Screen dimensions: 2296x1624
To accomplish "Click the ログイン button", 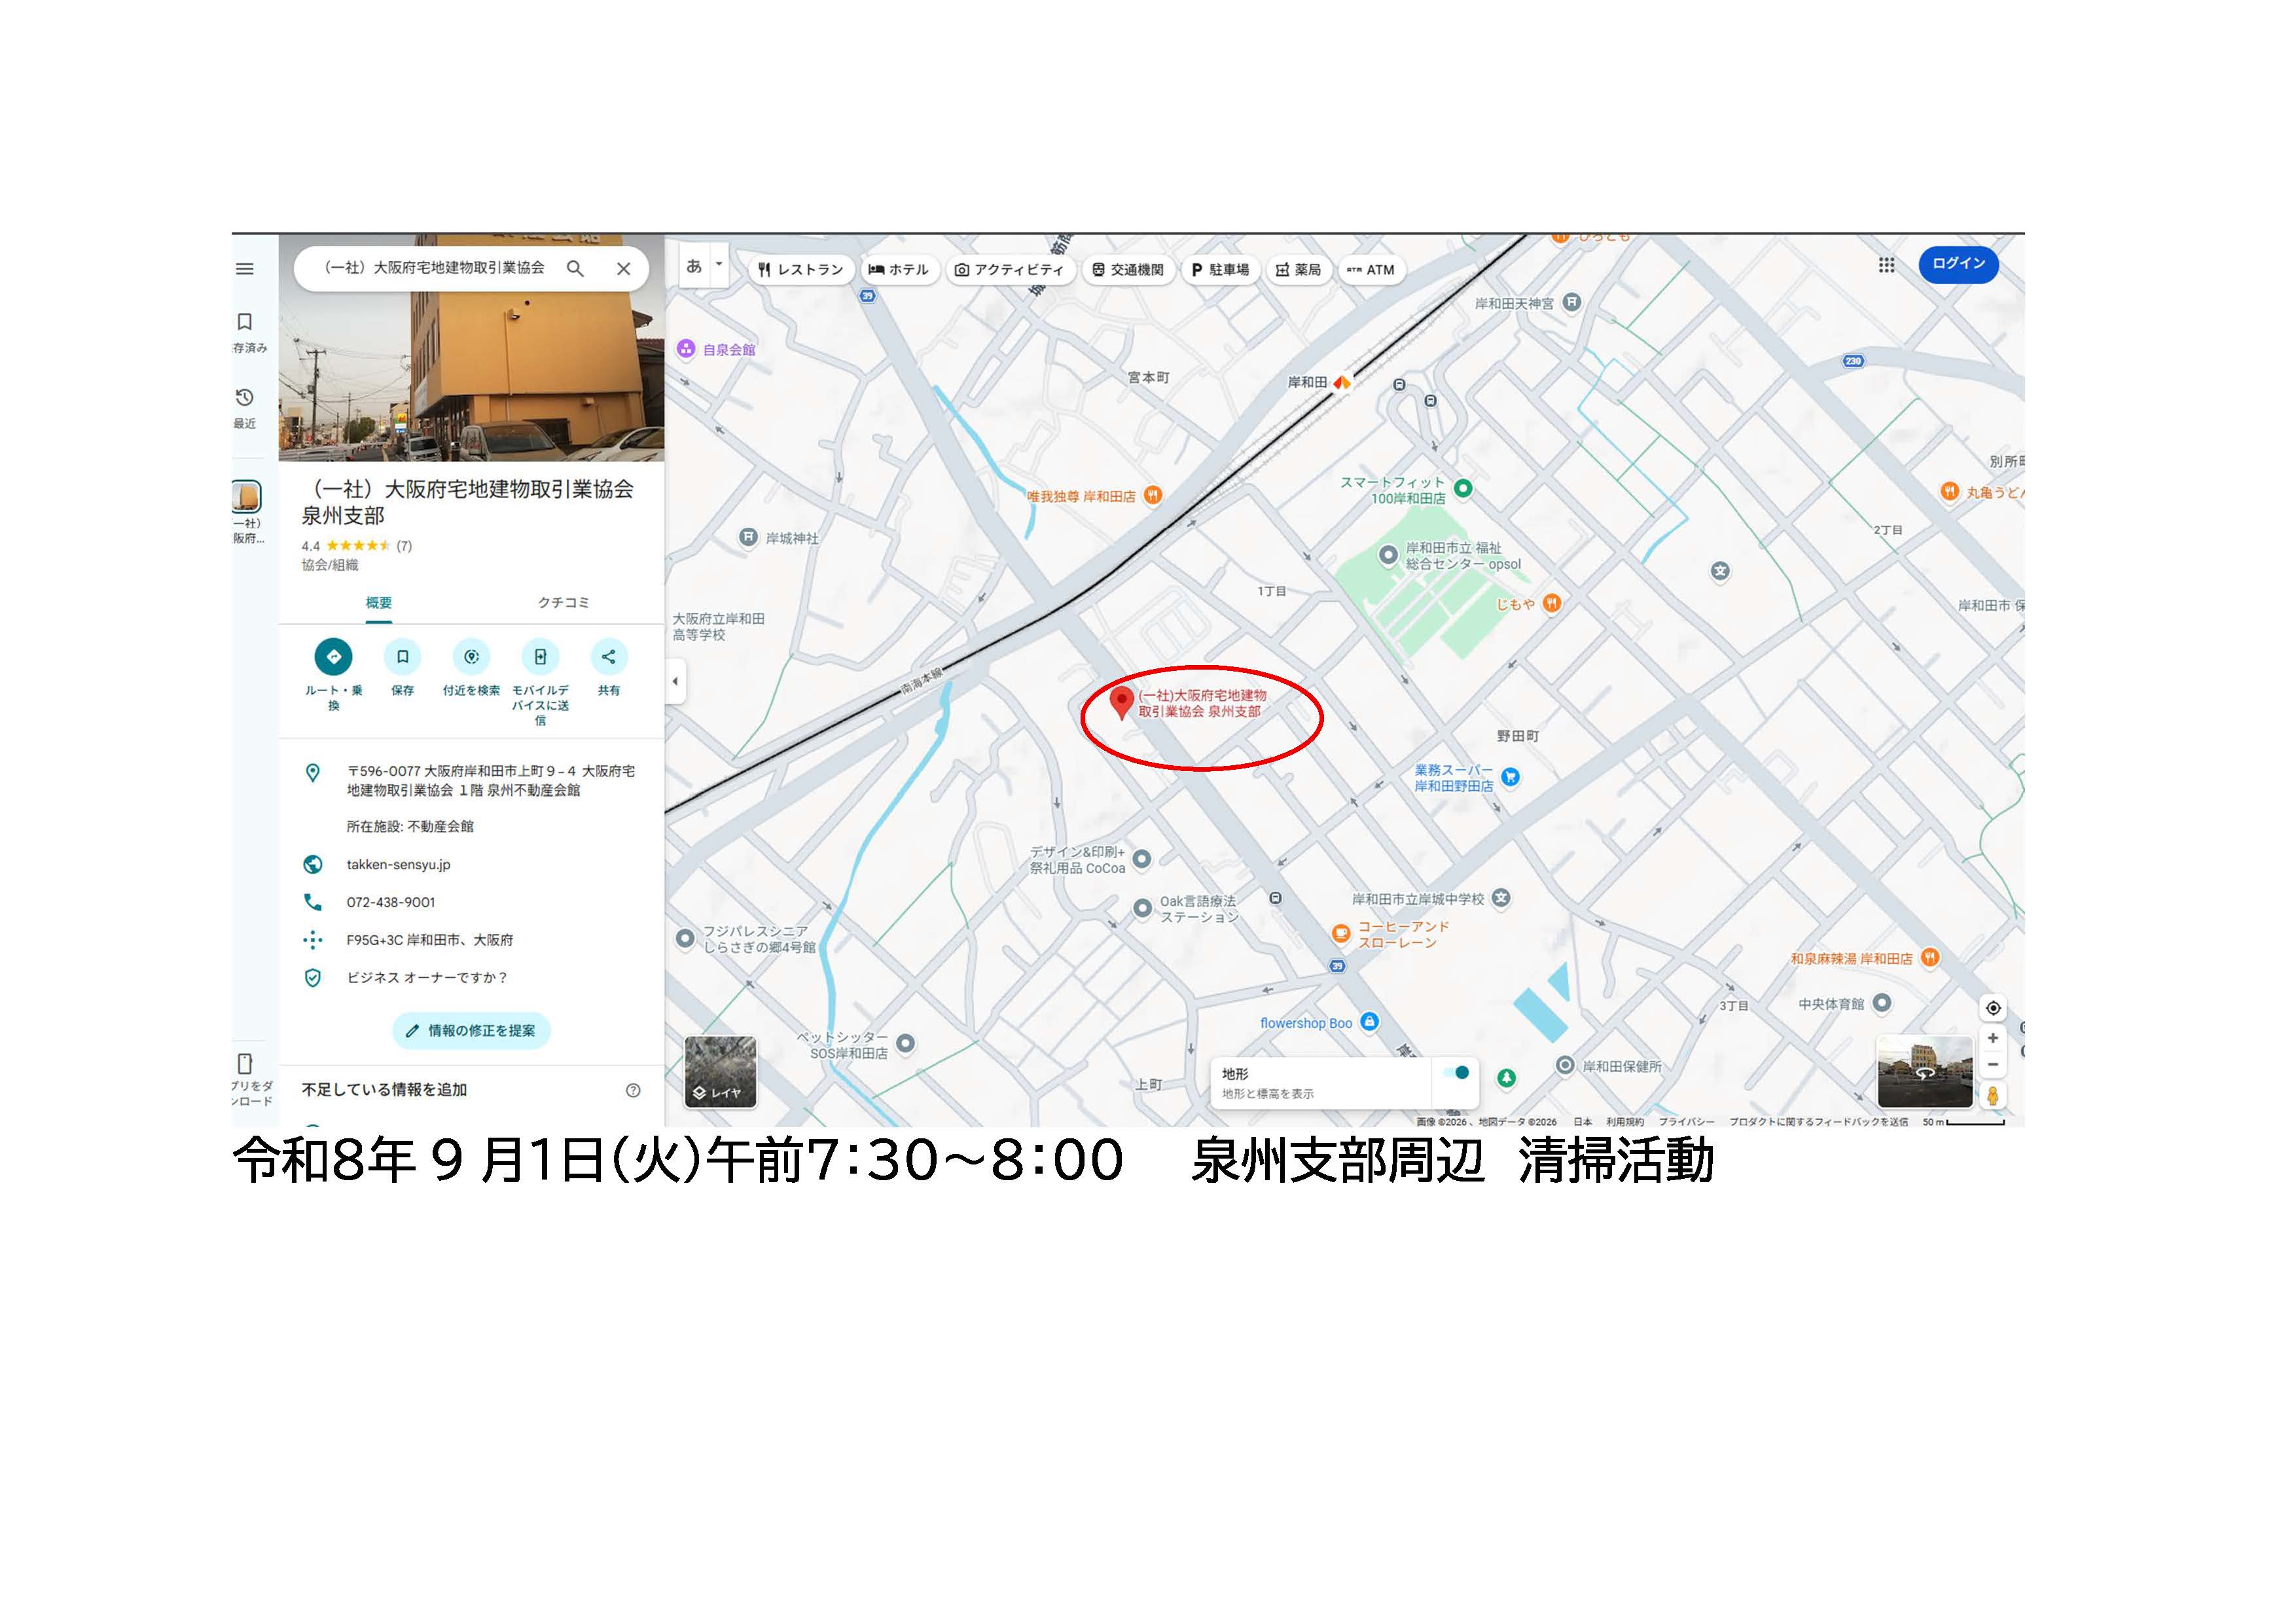I will pyautogui.click(x=1958, y=264).
